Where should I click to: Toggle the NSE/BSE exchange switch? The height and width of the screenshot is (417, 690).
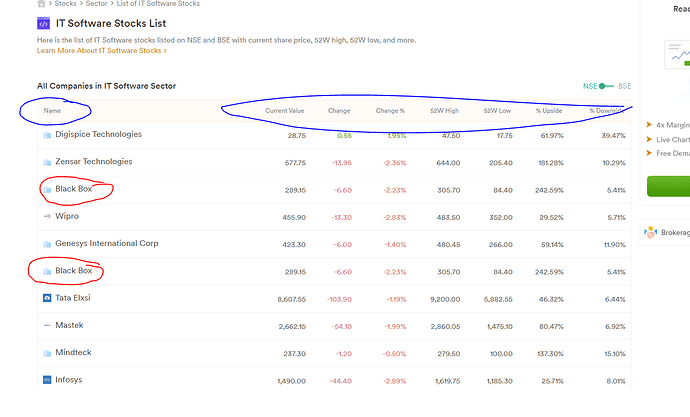coord(607,86)
